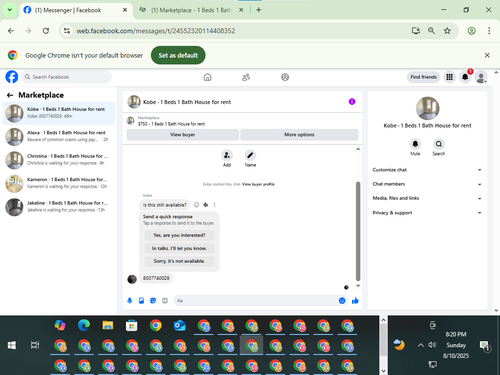Image resolution: width=500 pixels, height=375 pixels.
Task: Mute the chat using the bell icon
Action: [415, 144]
